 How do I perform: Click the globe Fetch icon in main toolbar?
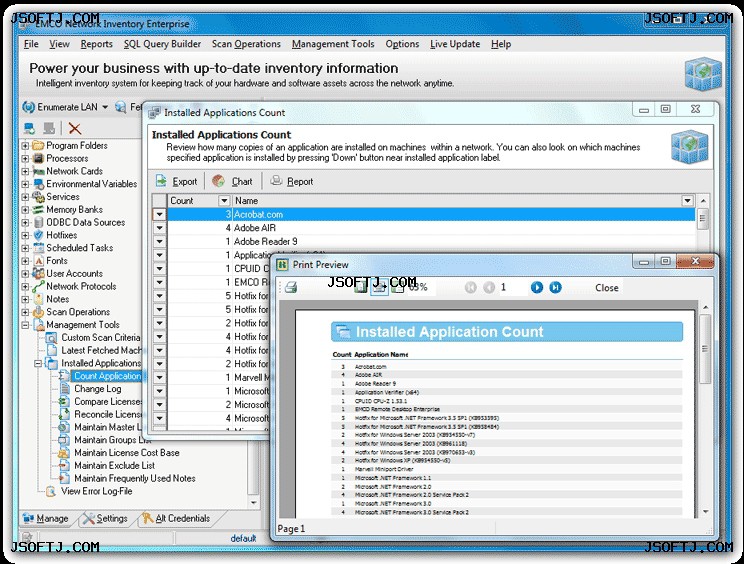point(121,107)
